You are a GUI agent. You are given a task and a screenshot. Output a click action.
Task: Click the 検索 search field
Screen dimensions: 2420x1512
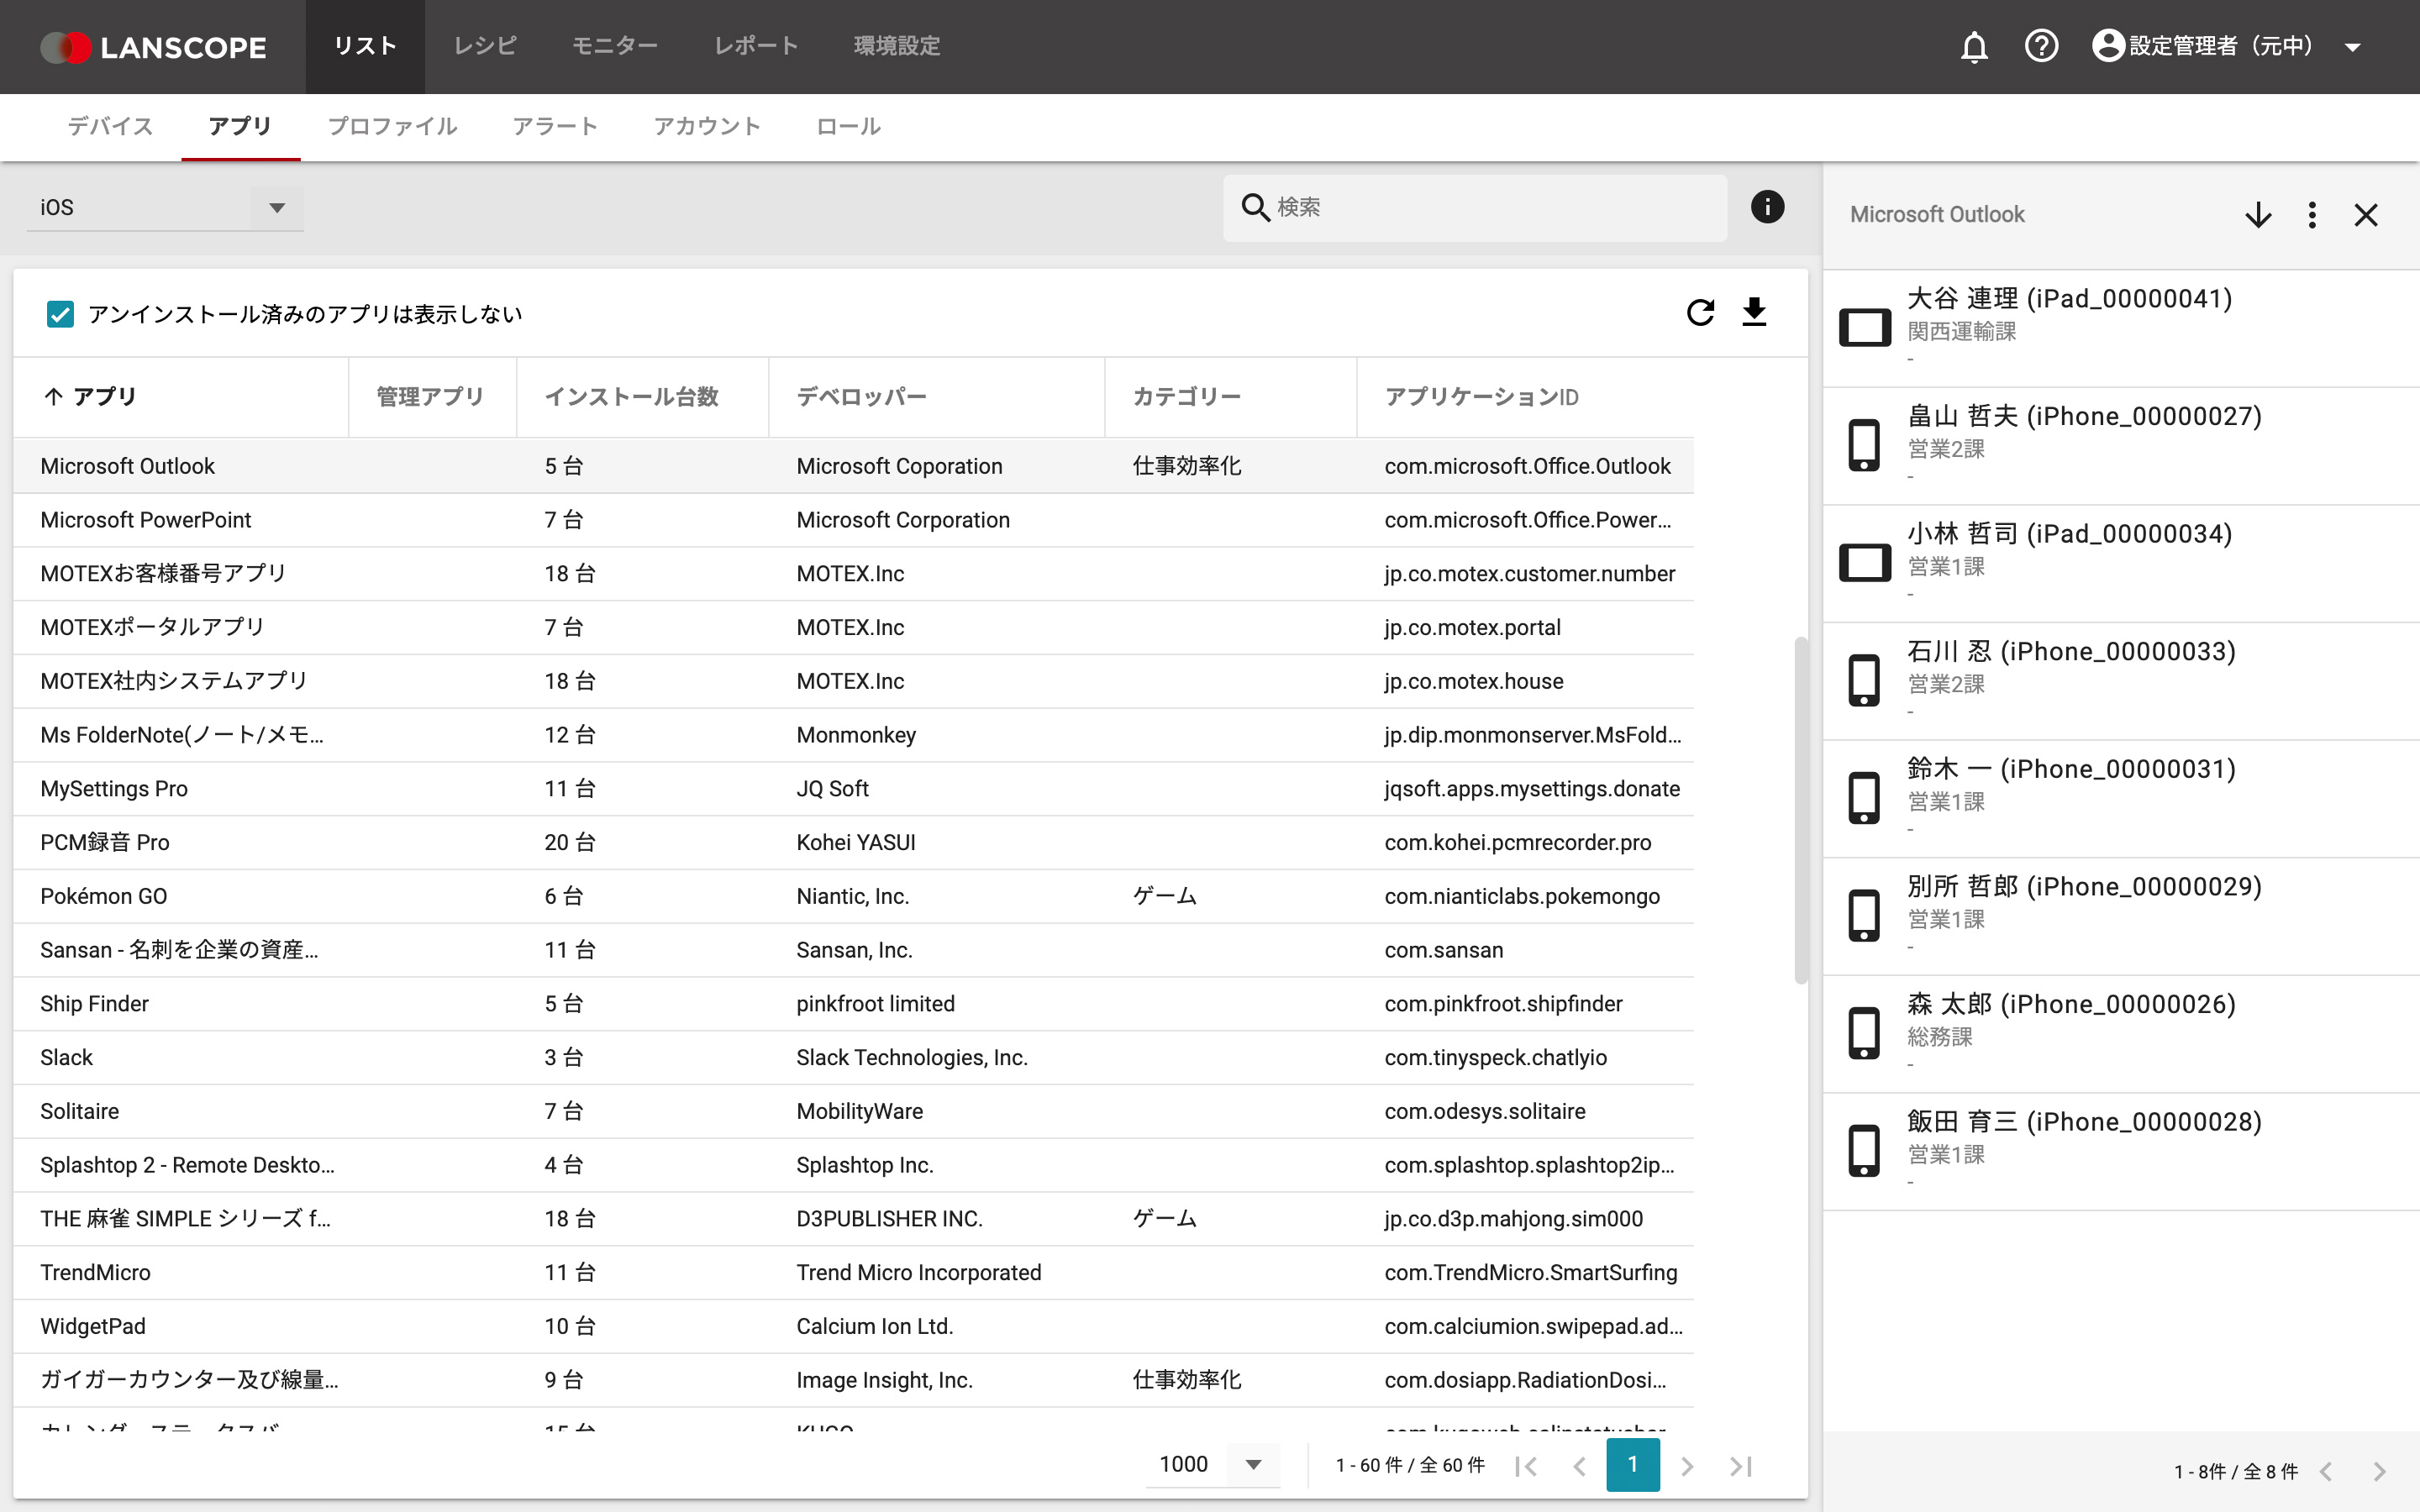[1475, 207]
